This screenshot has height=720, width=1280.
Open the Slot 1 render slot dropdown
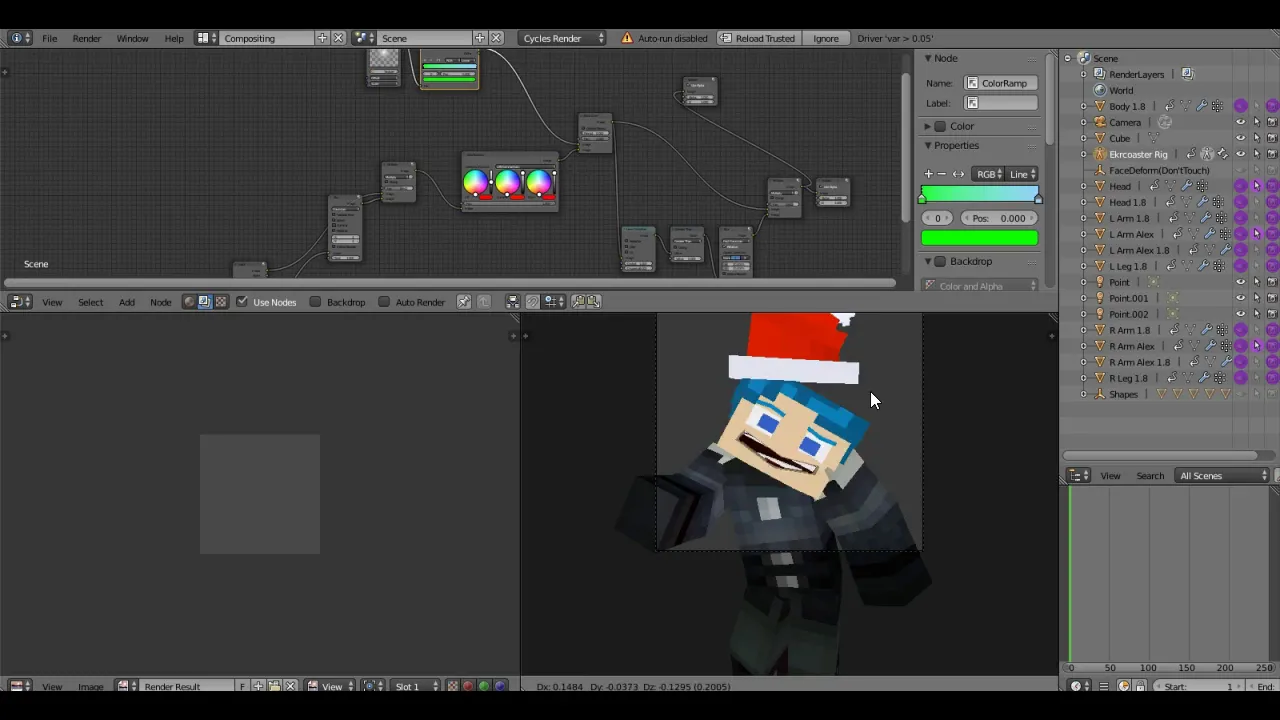click(x=416, y=686)
